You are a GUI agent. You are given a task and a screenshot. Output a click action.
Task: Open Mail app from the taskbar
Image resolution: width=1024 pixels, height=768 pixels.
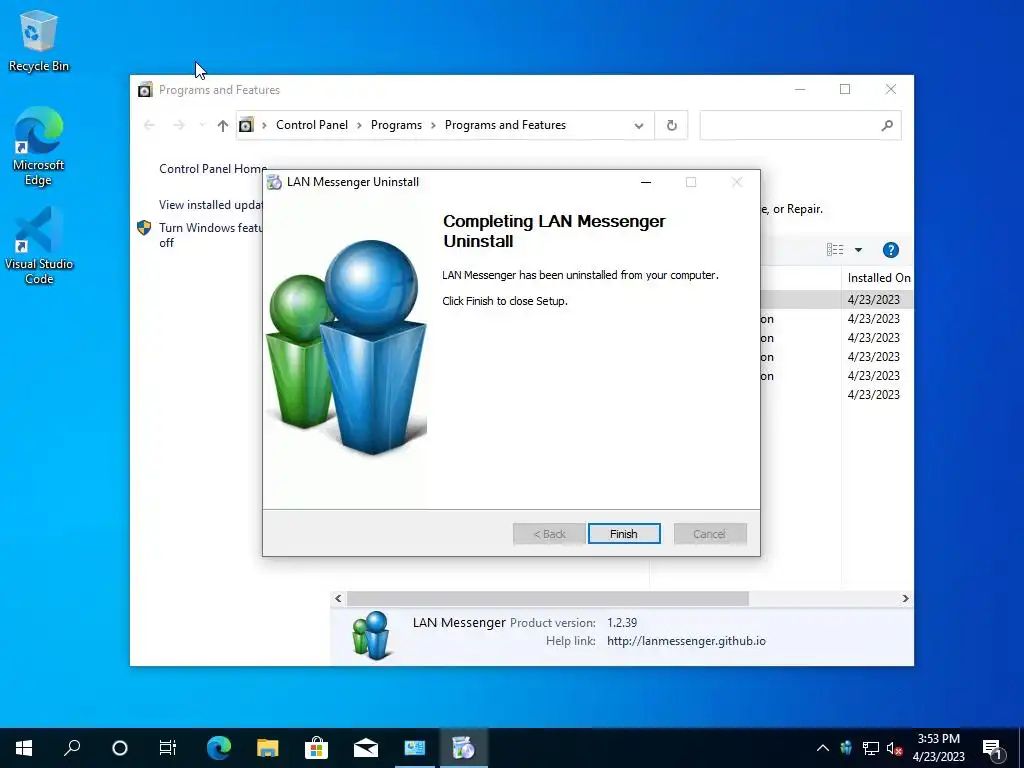366,748
